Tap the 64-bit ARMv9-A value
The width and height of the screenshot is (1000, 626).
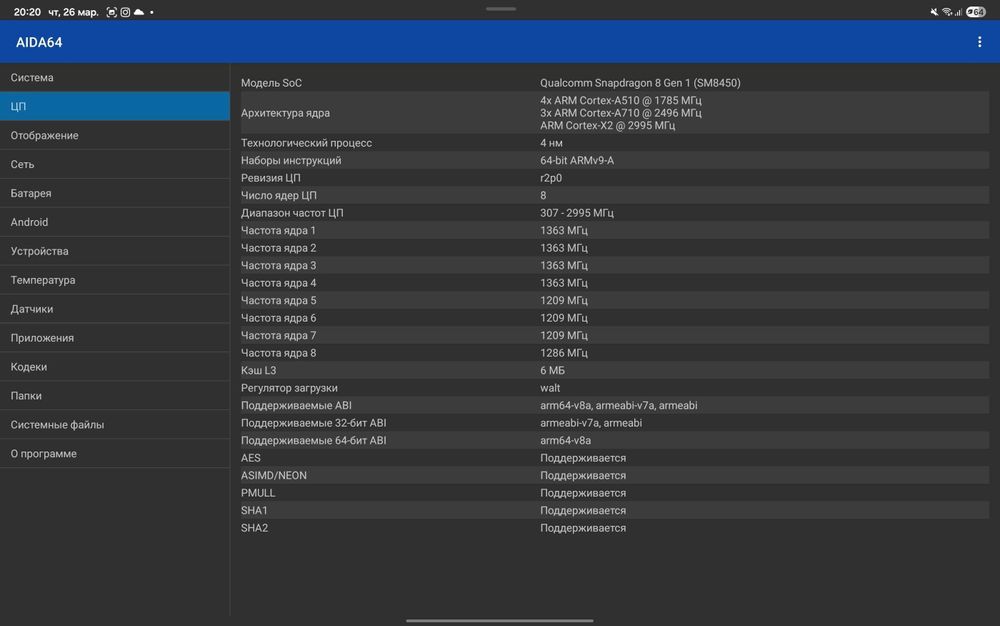coord(577,161)
